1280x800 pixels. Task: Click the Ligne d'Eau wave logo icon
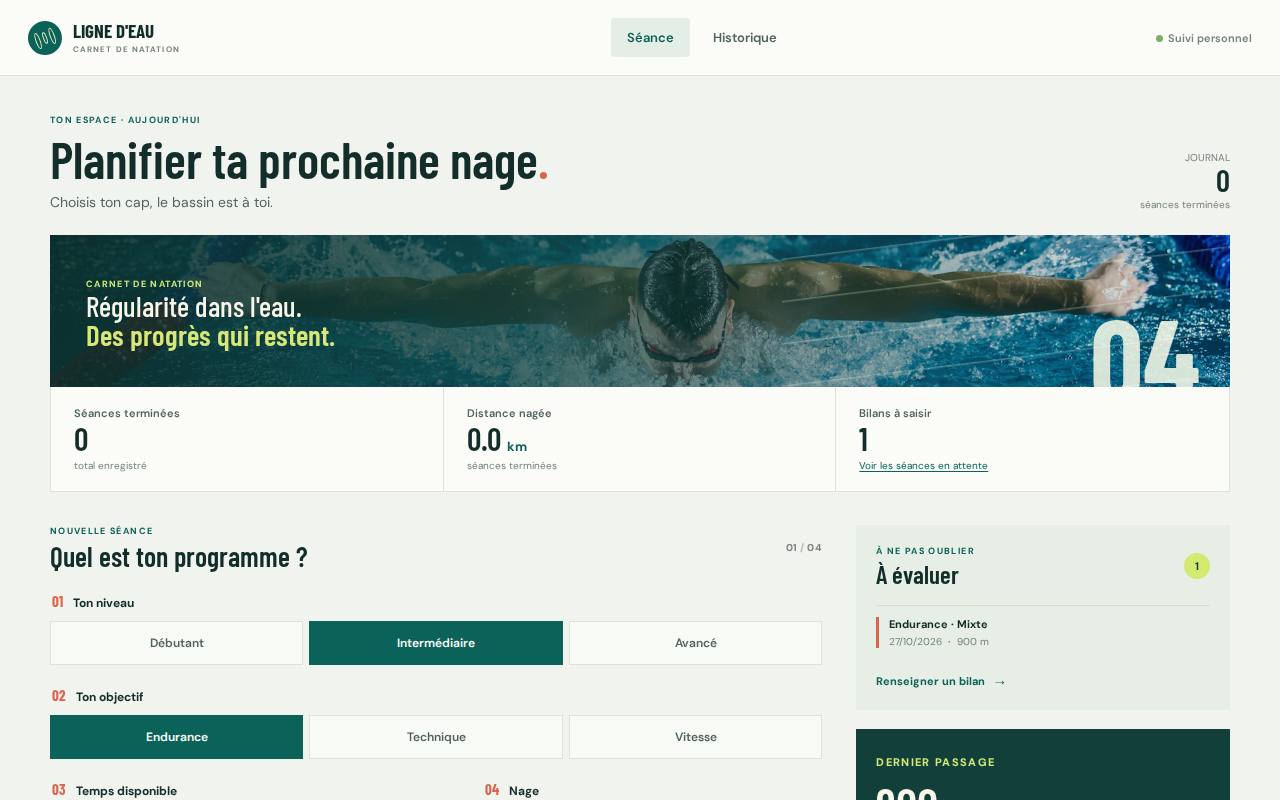coord(45,38)
